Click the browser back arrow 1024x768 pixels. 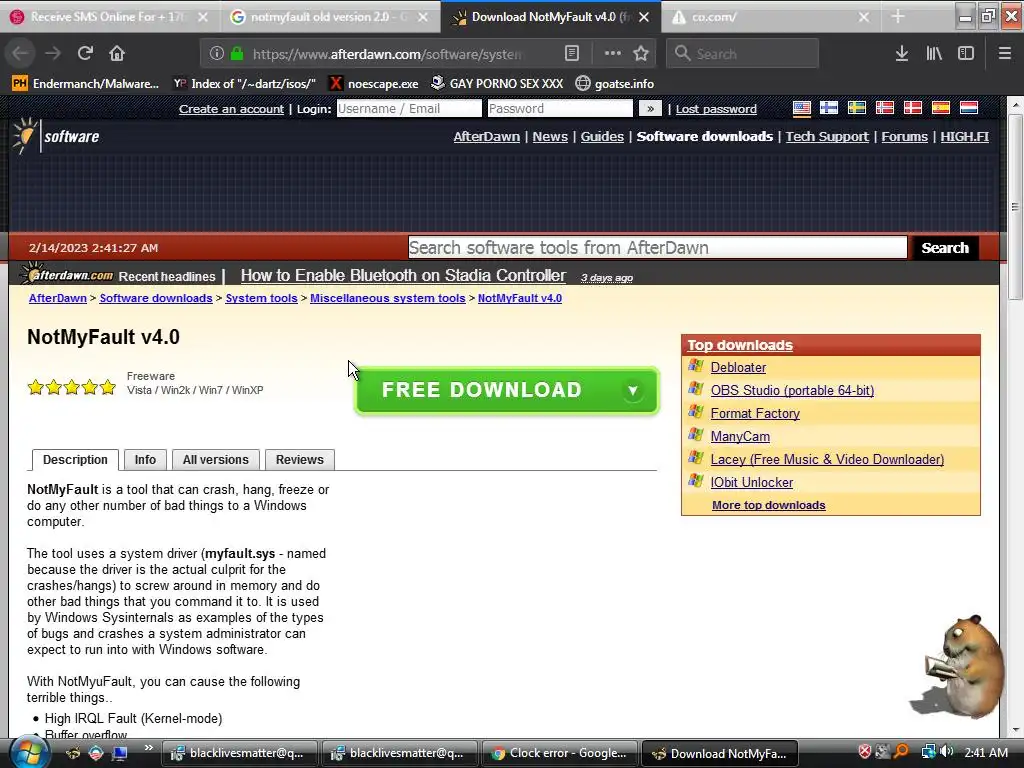[20, 53]
